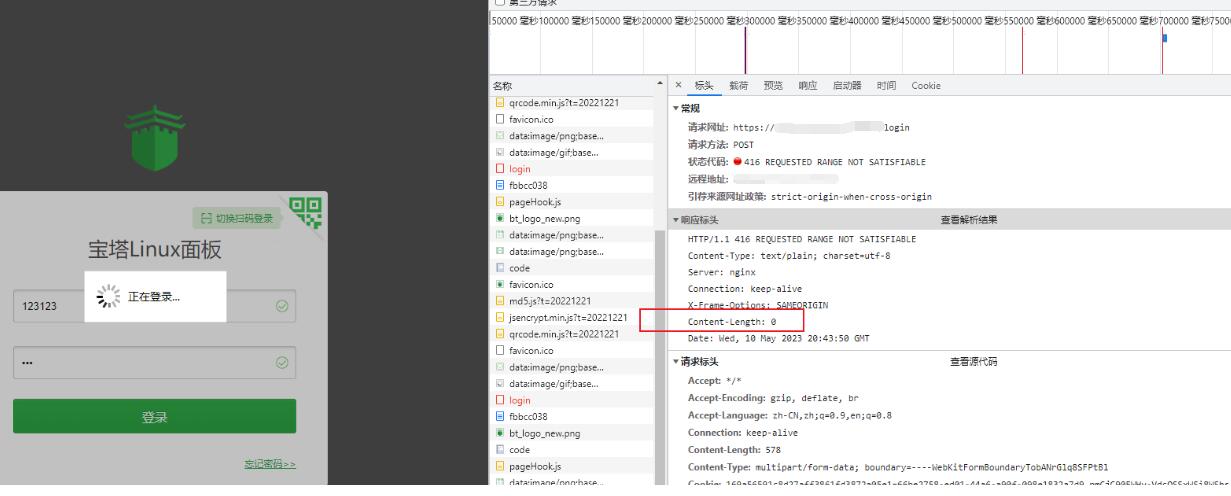Click green checkmark icon in password field
Screen dimensions: 1231x496
pos(281,362)
